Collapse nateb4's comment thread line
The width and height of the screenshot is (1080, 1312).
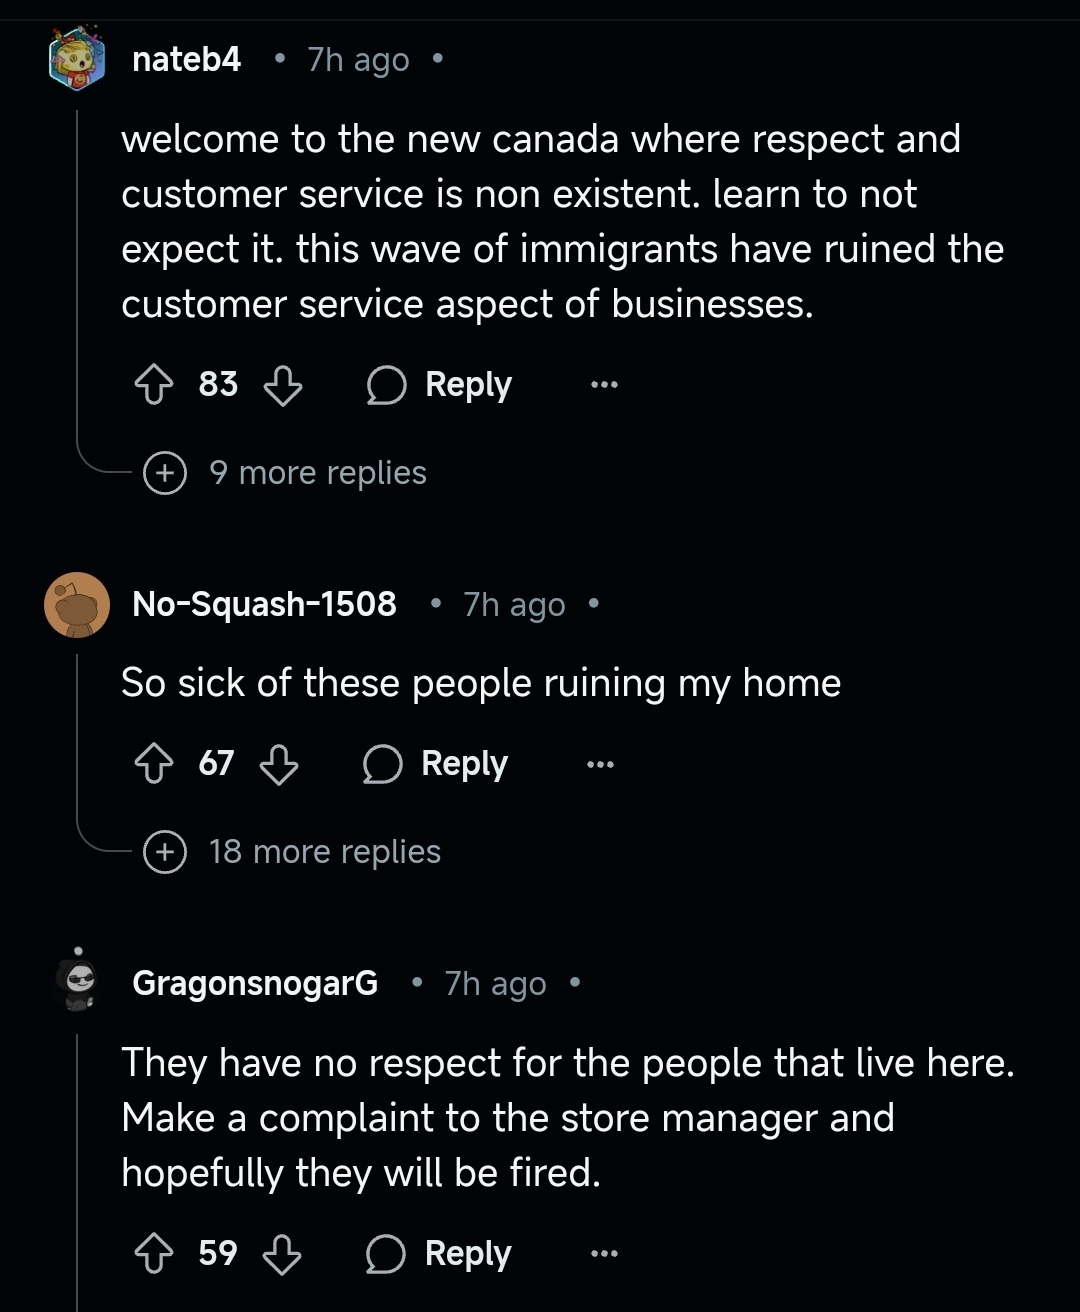click(78, 280)
